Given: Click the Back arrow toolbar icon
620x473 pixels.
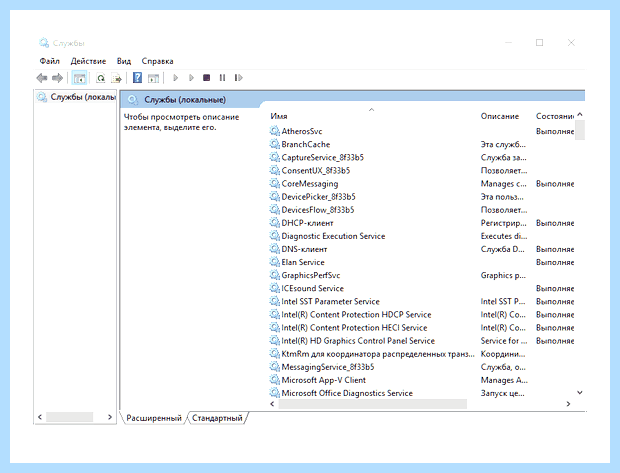Looking at the screenshot, I should pos(42,78).
